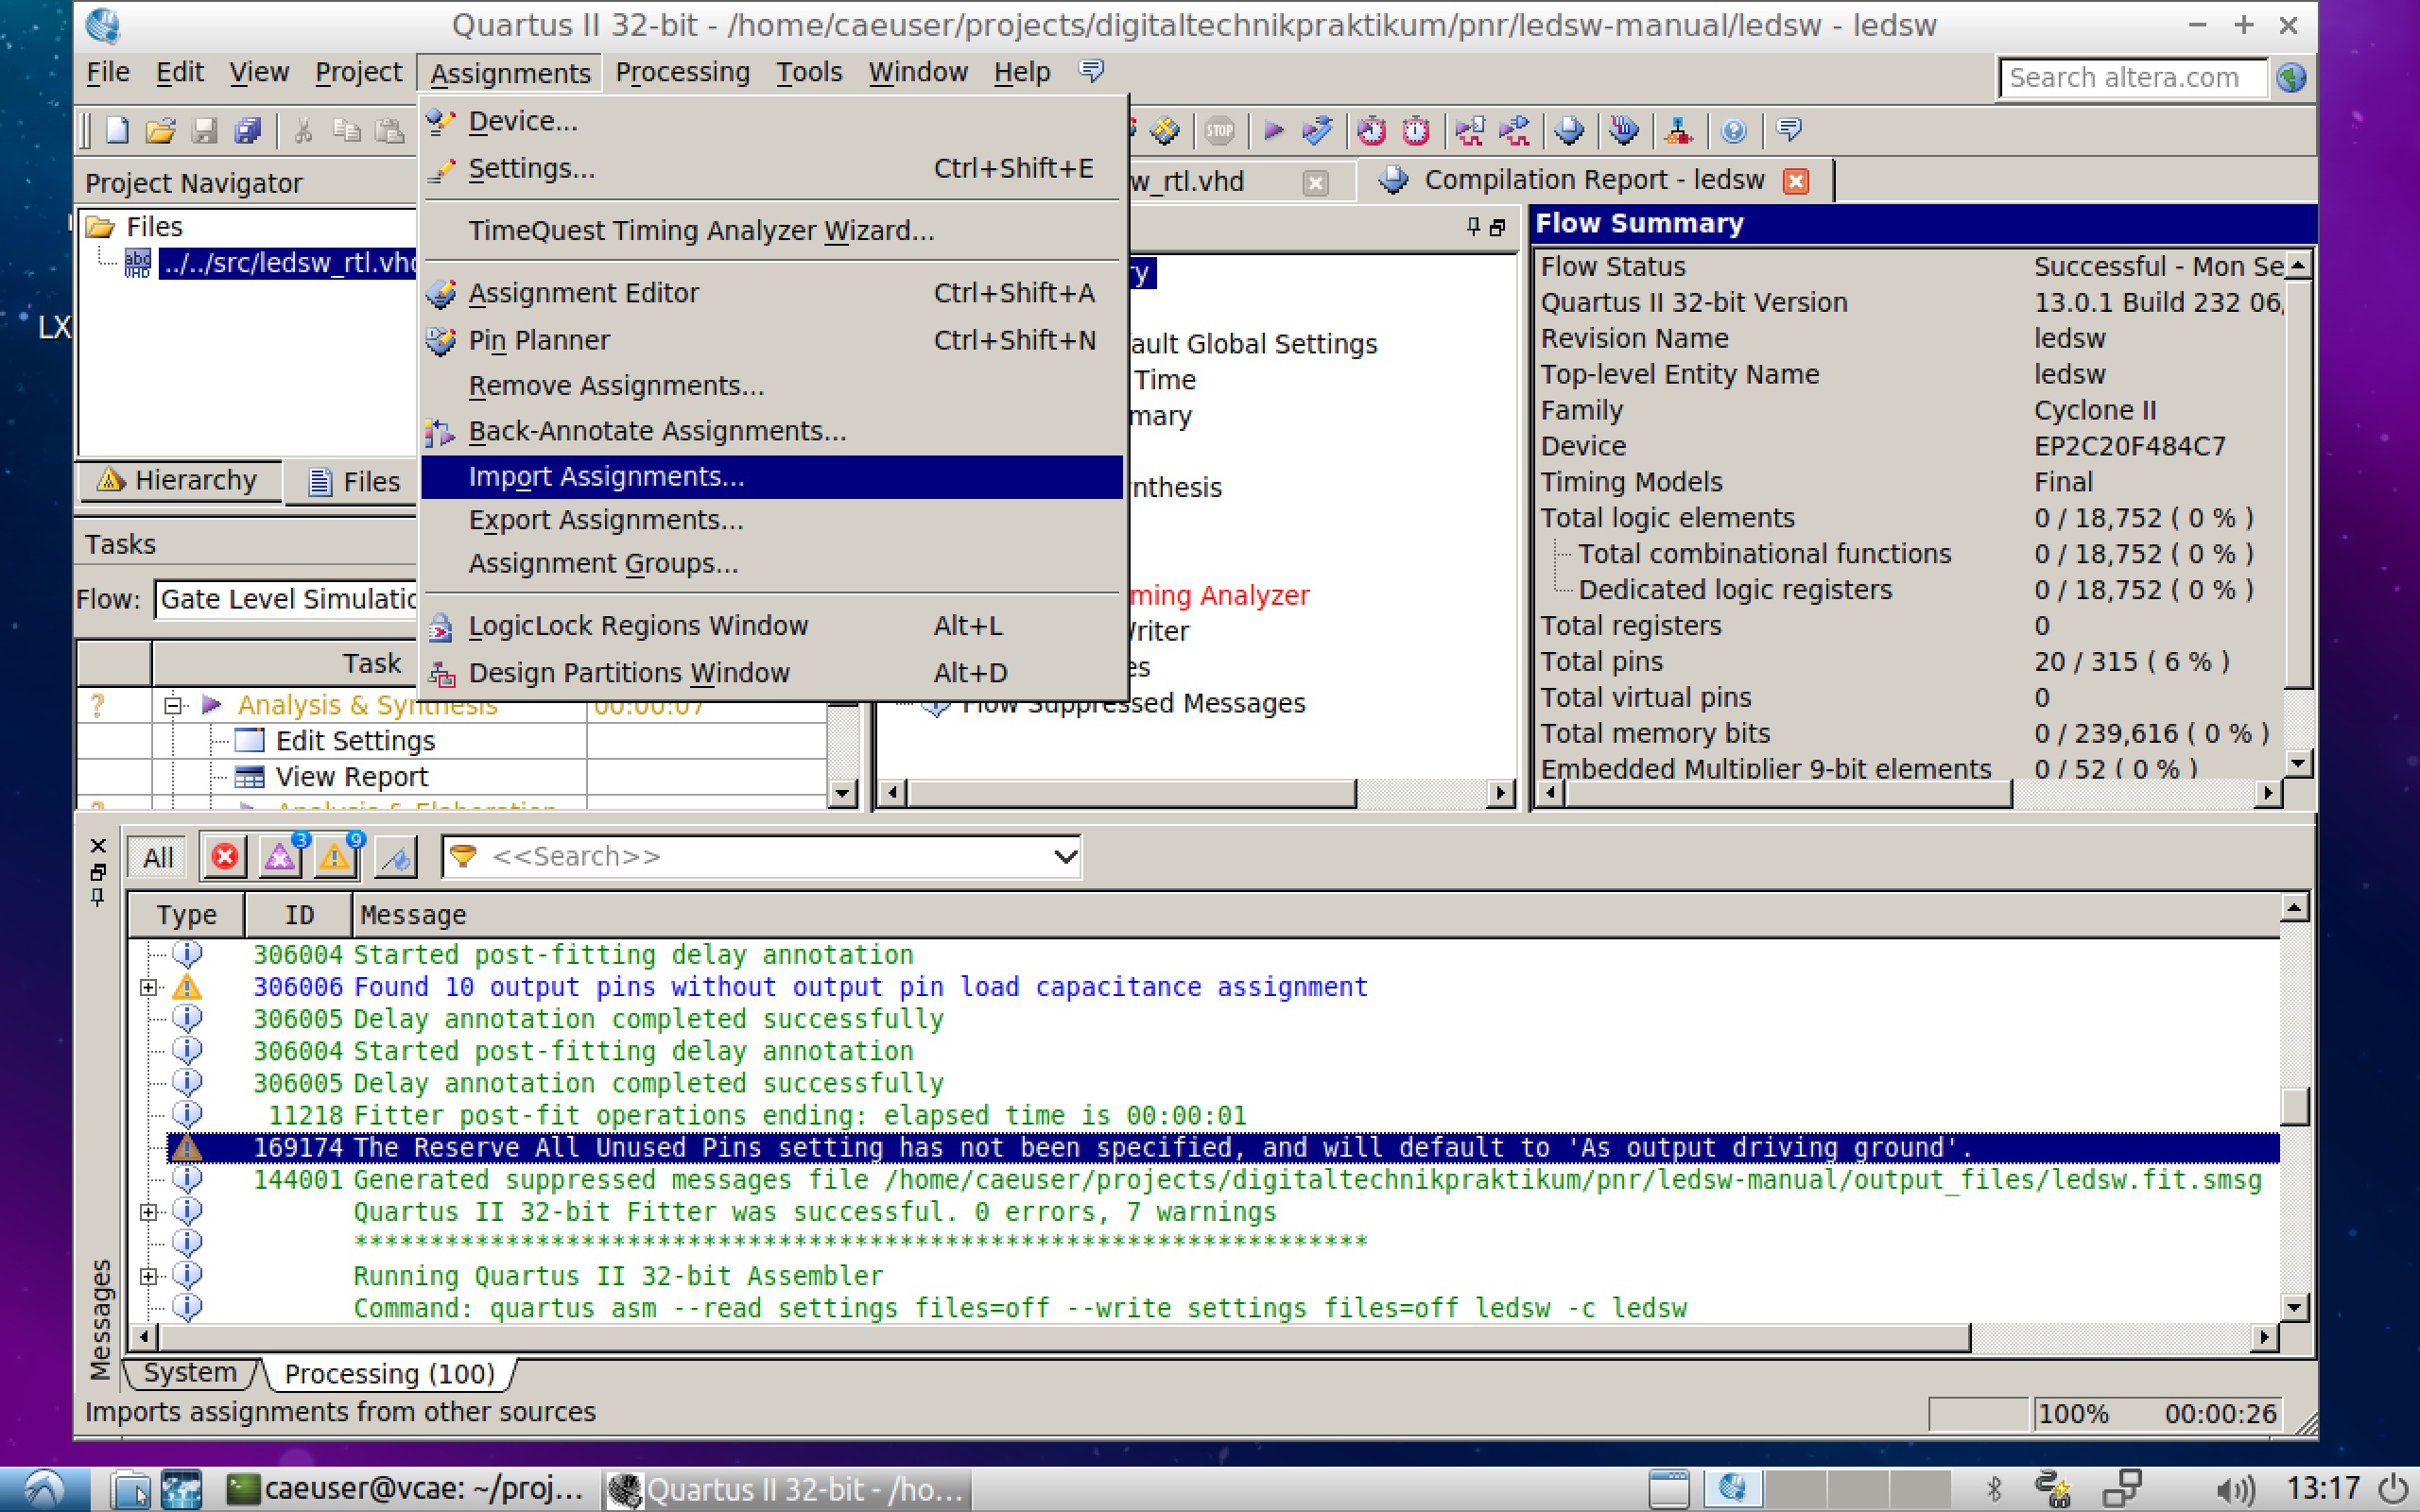Switch to System messages tab
Viewport: 2420px width, 1512px height.
point(190,1373)
